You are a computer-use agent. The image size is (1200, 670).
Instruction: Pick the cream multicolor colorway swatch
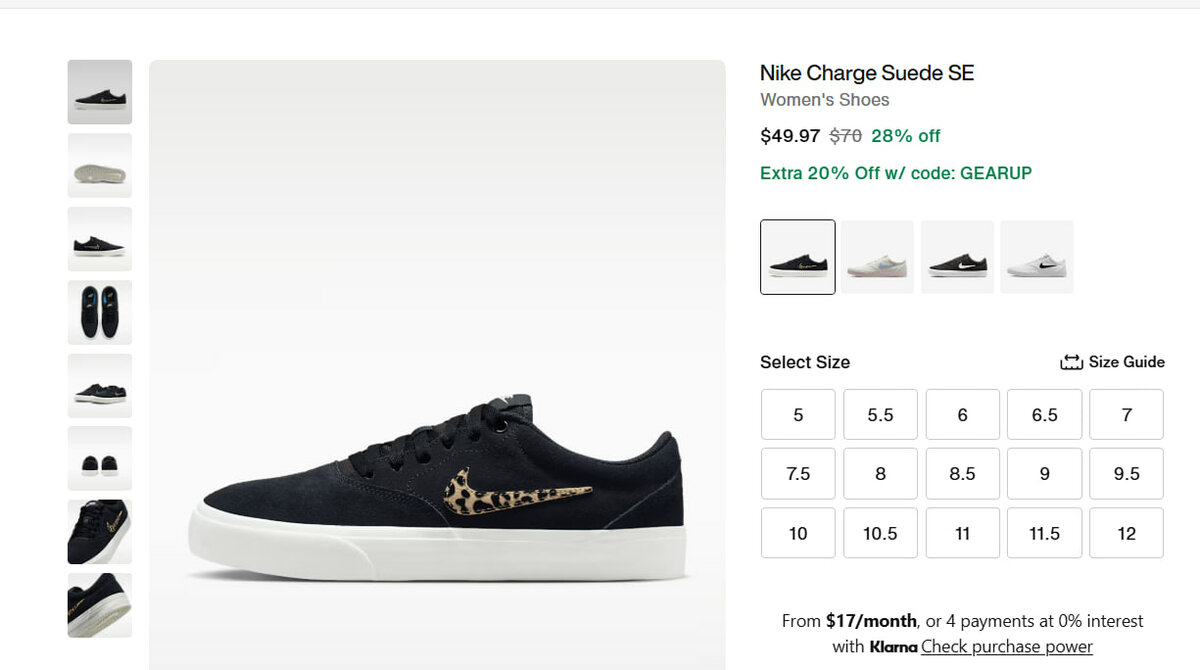(877, 257)
